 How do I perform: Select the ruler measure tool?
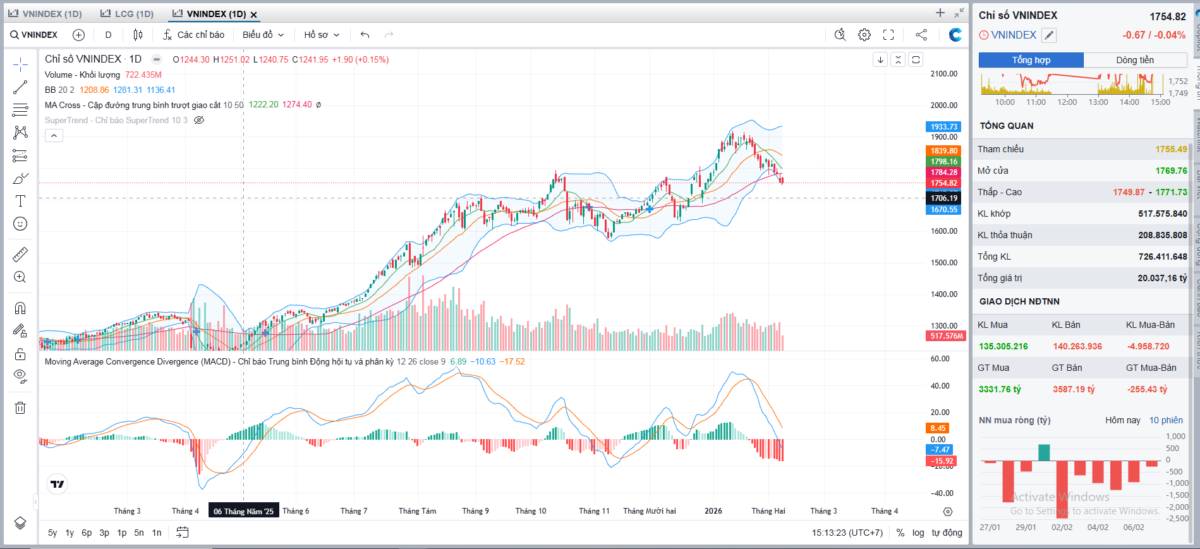click(20, 254)
